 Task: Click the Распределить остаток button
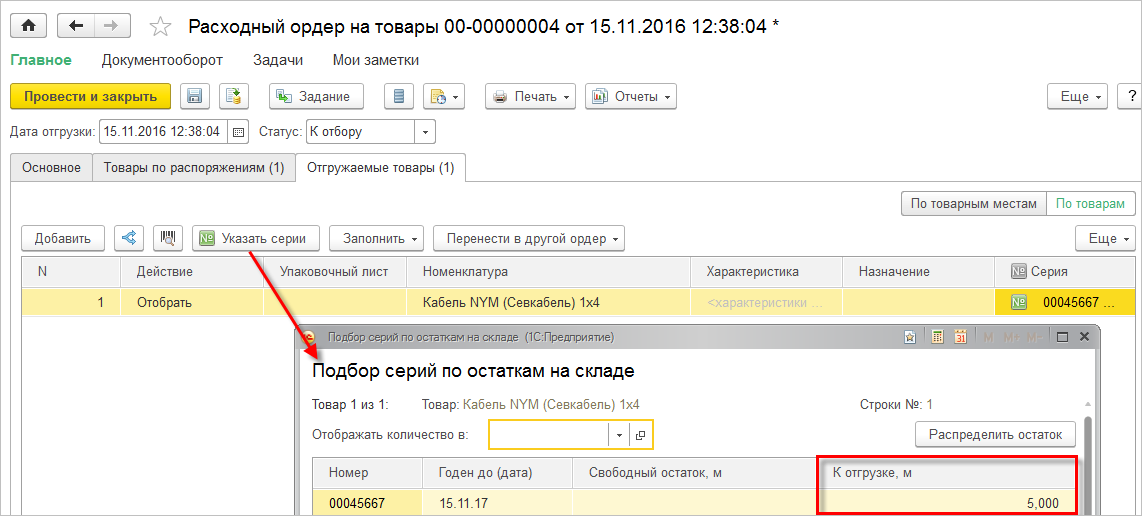(x=995, y=434)
